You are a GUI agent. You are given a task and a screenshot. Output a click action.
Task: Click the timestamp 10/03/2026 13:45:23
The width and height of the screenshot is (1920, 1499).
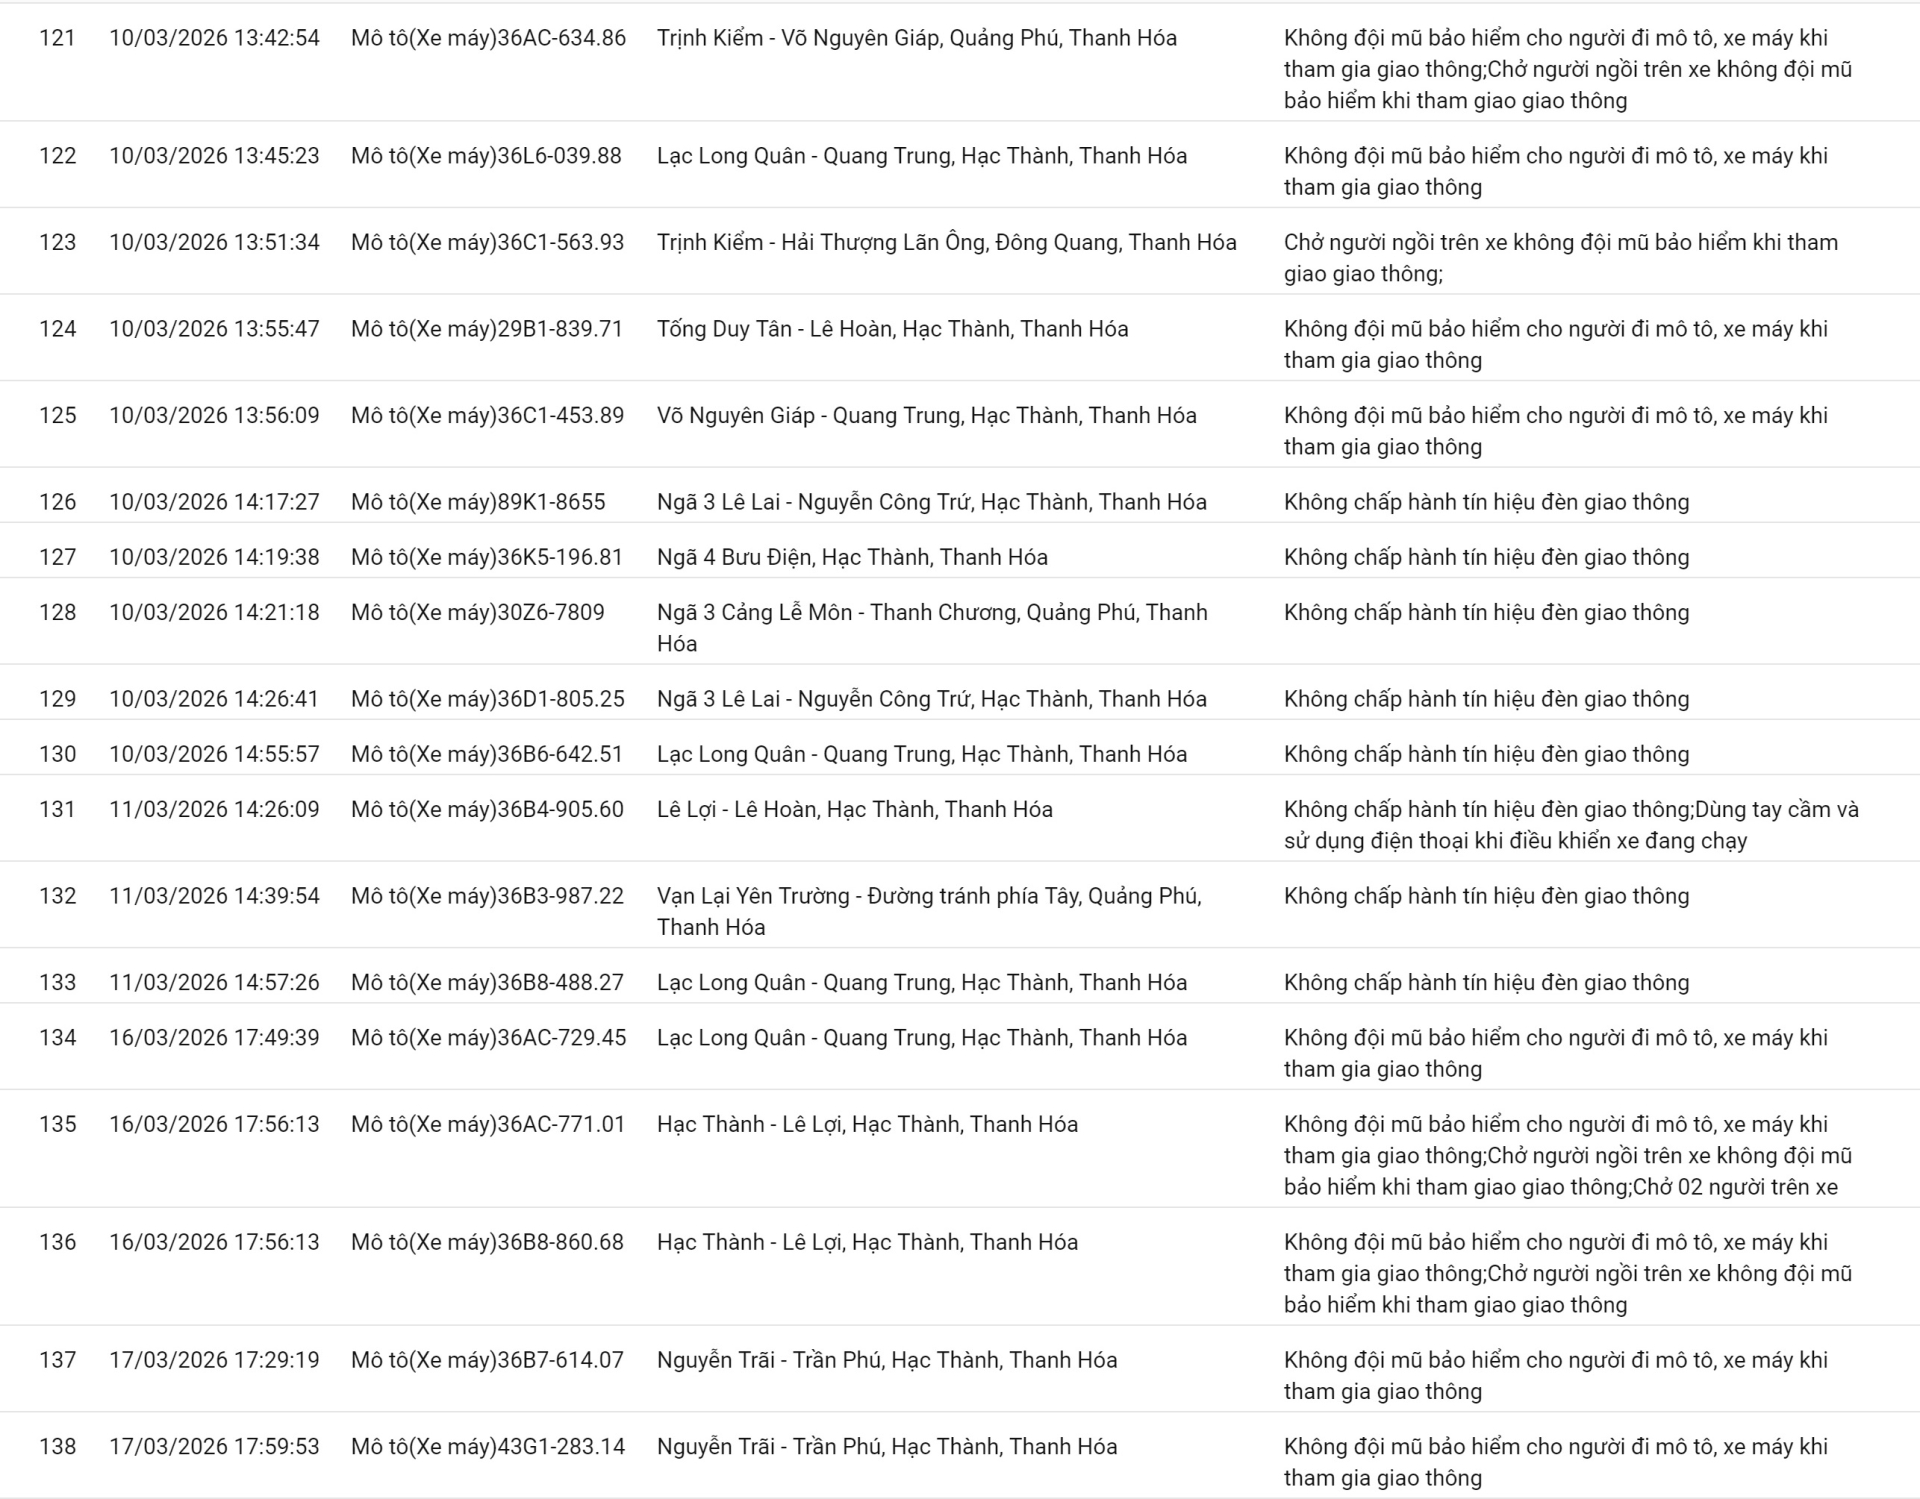coord(214,156)
